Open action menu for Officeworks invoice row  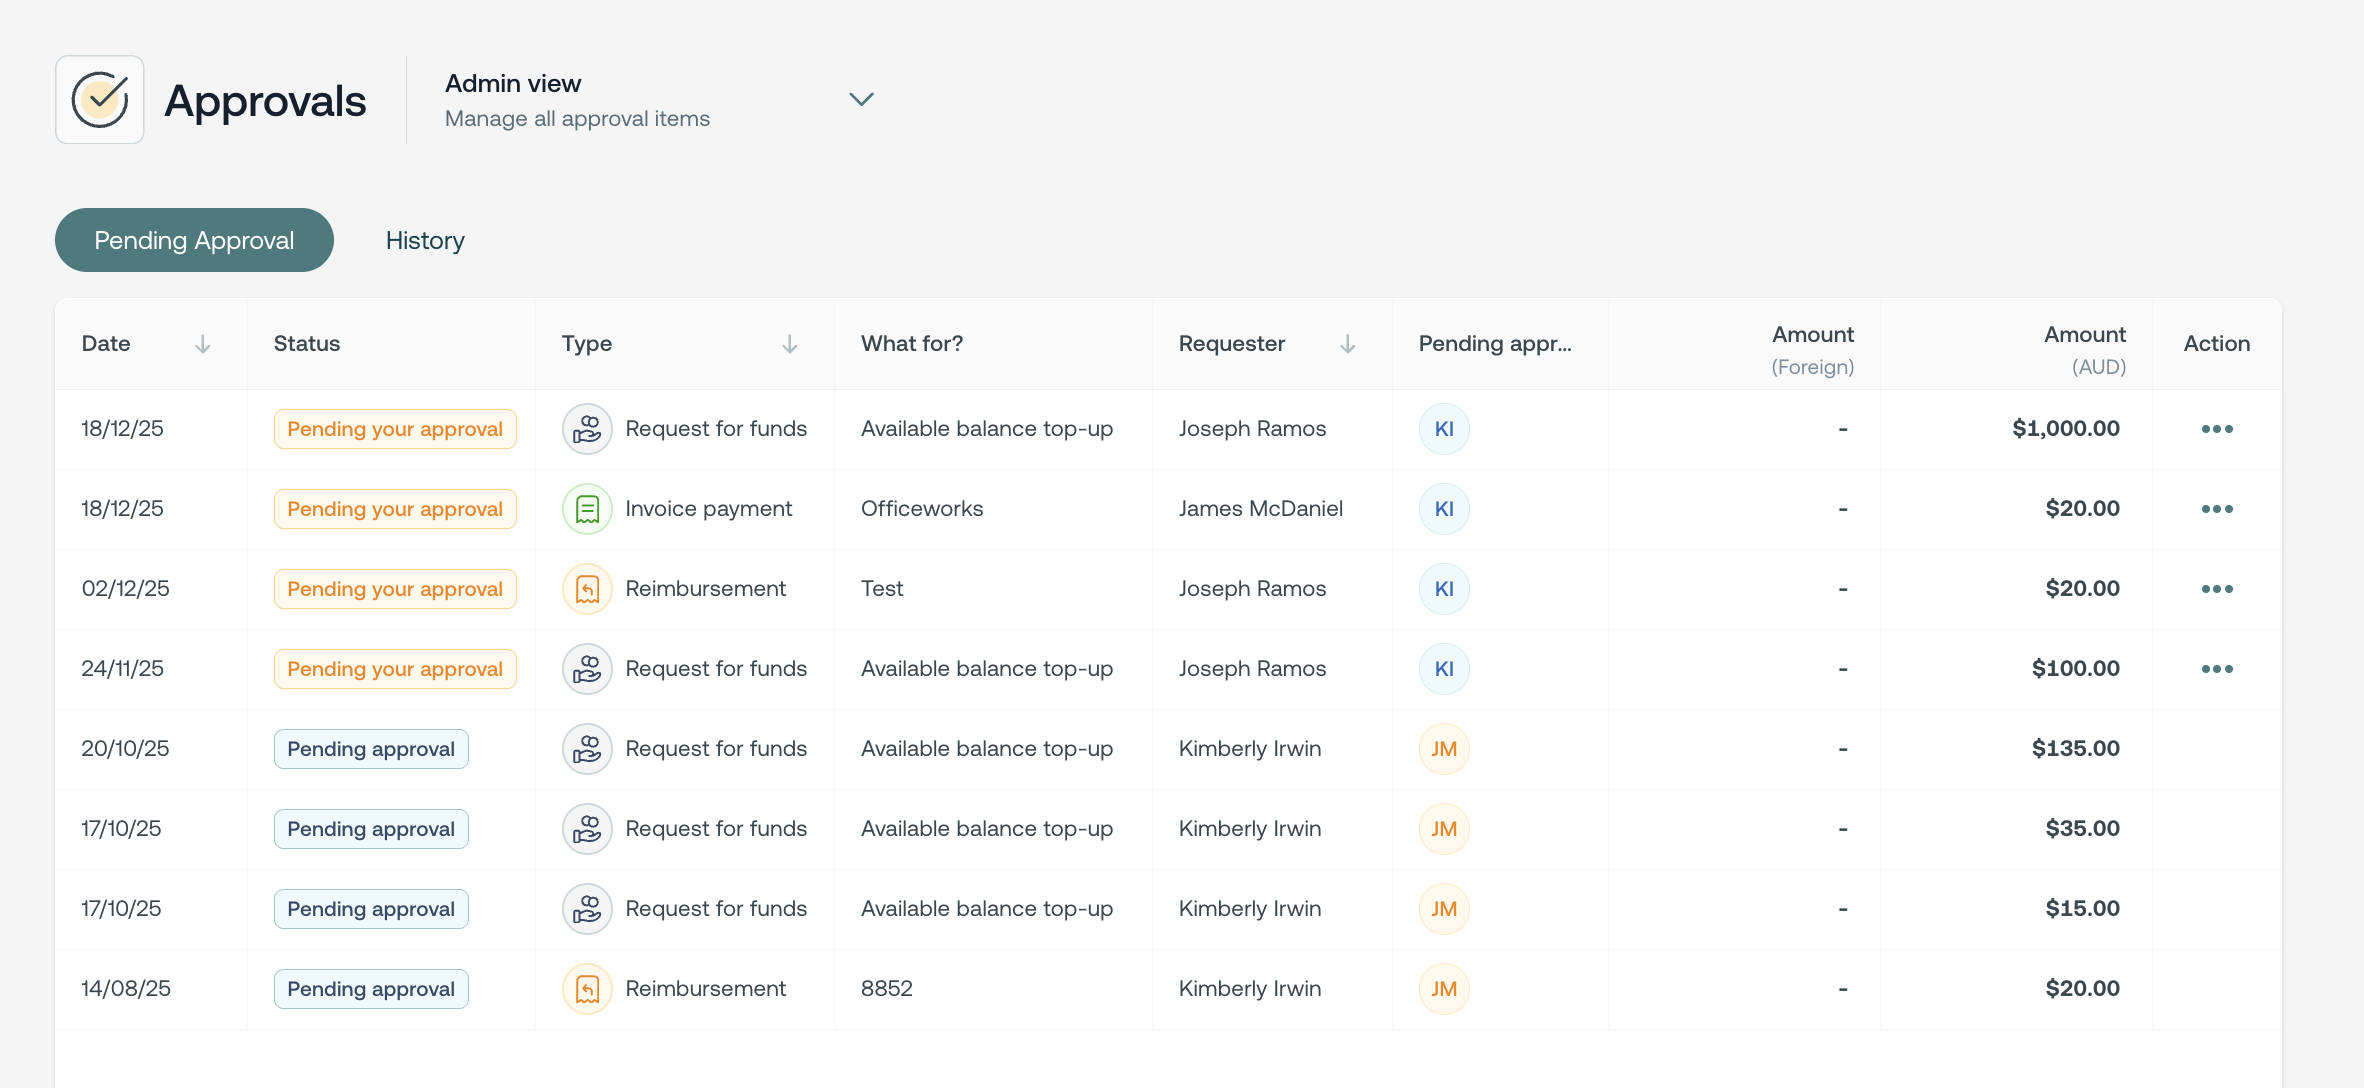coord(2217,509)
